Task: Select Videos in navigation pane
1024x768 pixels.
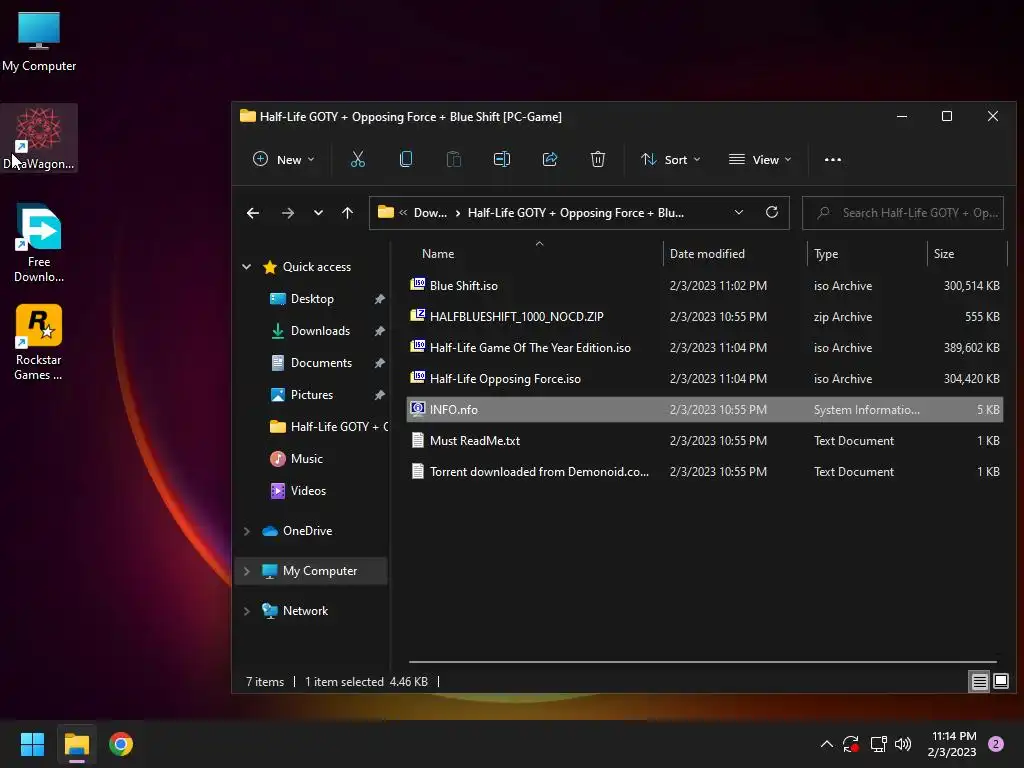Action: click(x=308, y=491)
